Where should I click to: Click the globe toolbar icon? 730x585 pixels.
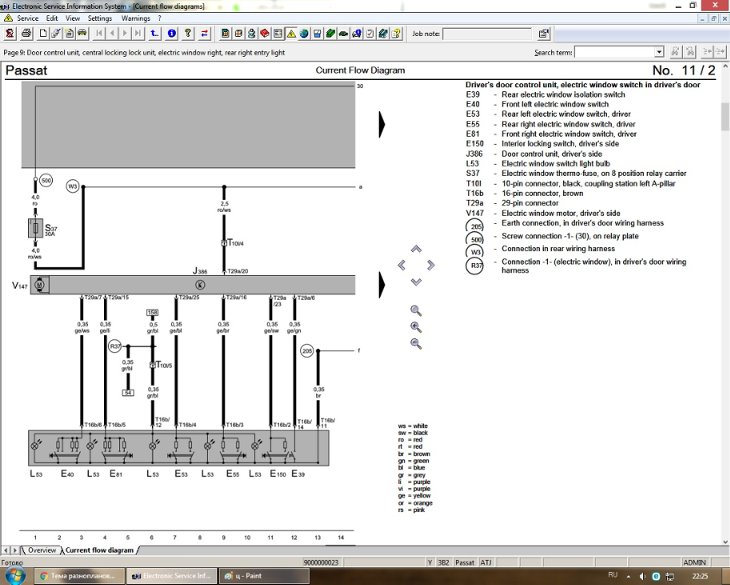304,34
